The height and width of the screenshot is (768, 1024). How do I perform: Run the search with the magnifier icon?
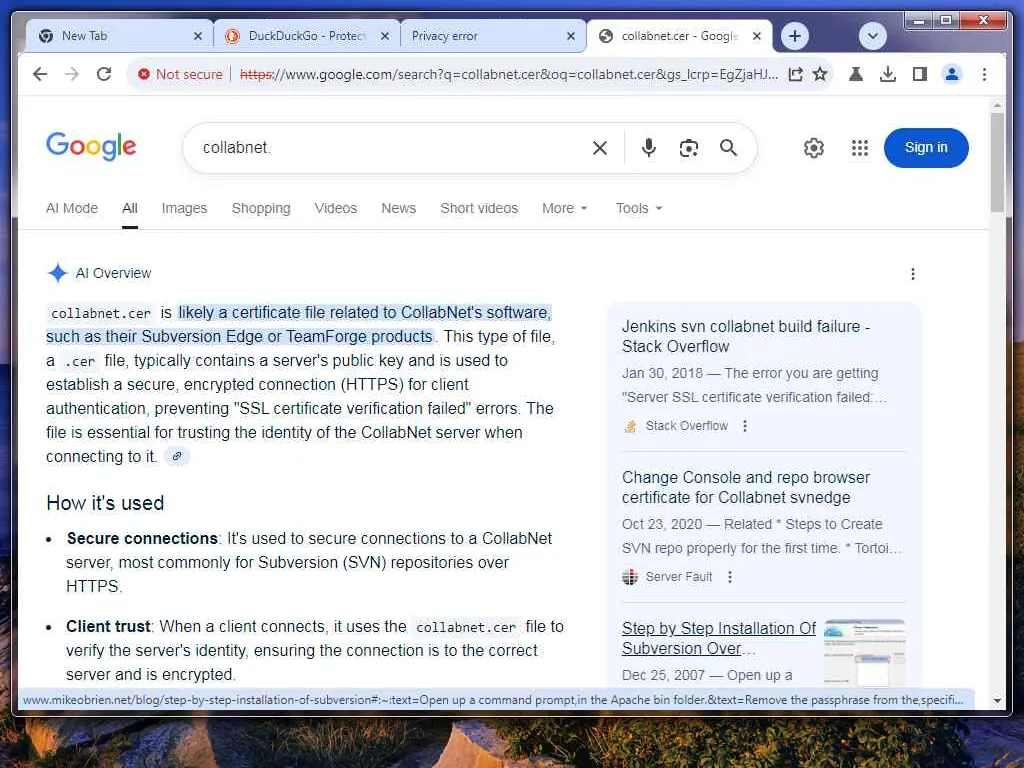pos(728,148)
